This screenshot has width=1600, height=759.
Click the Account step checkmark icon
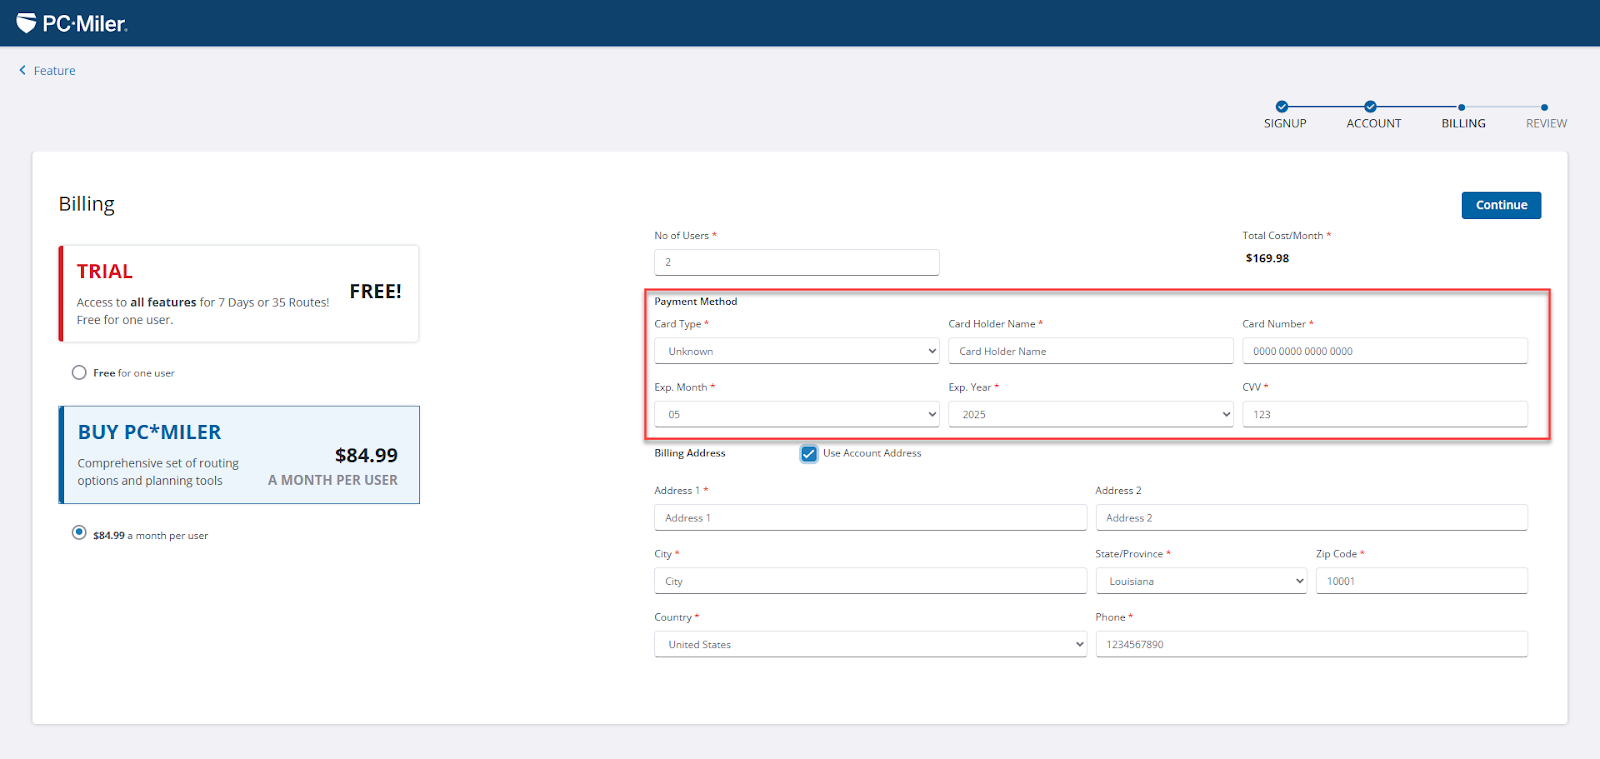pos(1370,107)
